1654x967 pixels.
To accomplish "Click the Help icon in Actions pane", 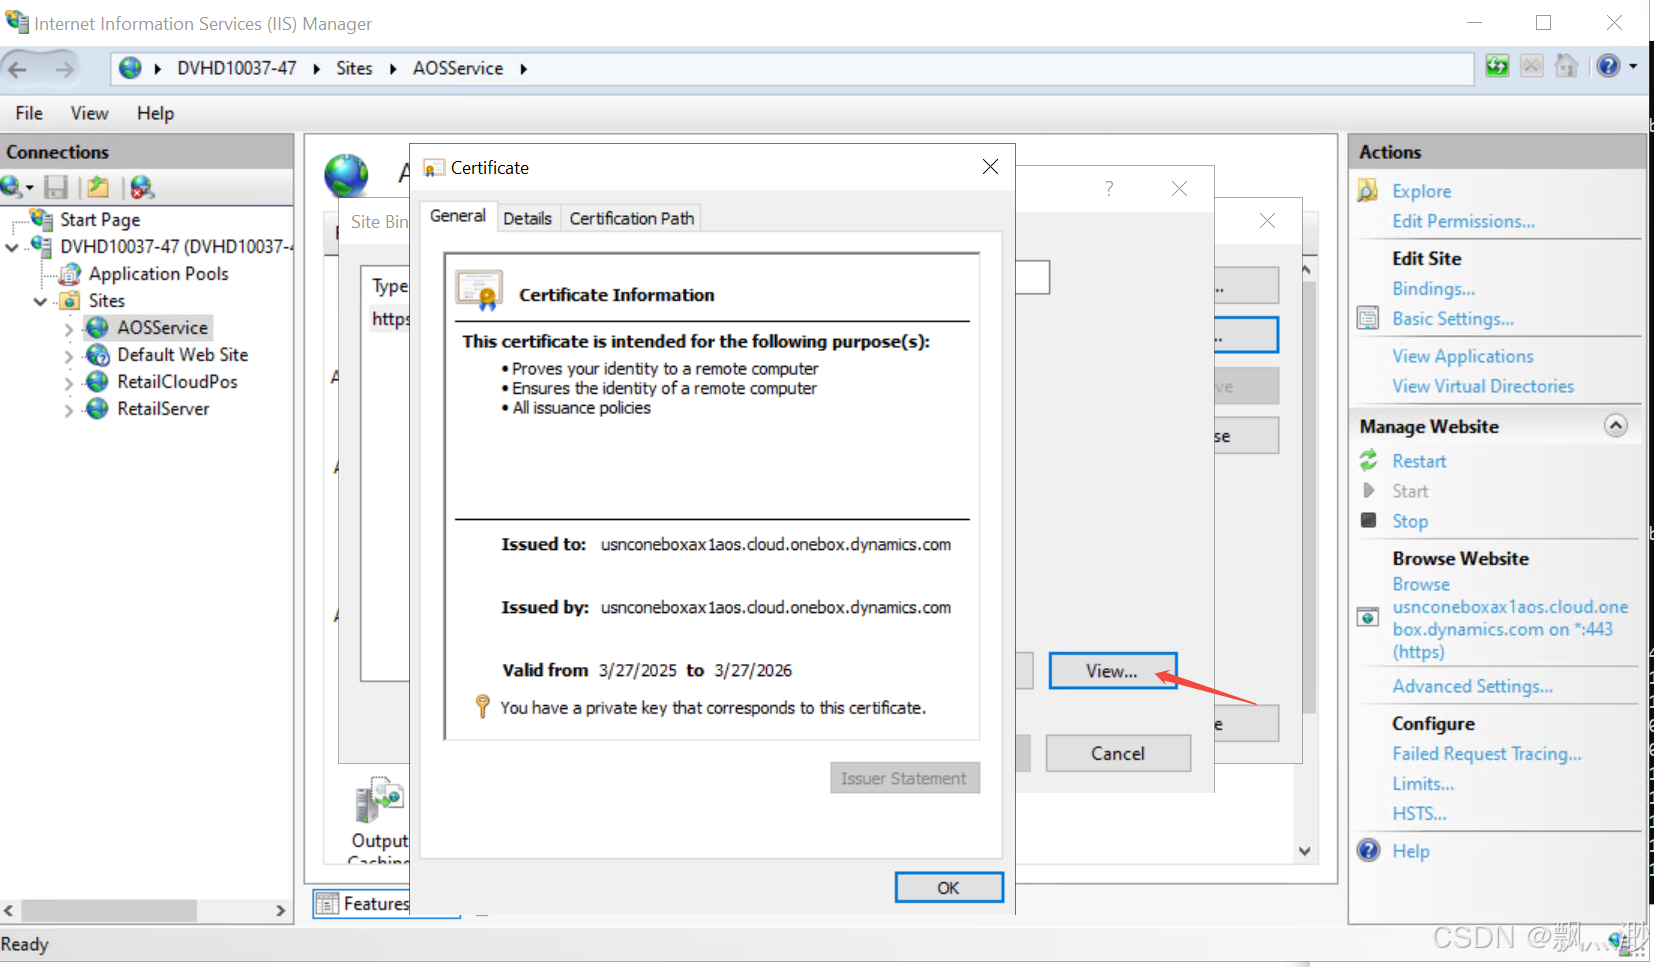I will [1368, 850].
